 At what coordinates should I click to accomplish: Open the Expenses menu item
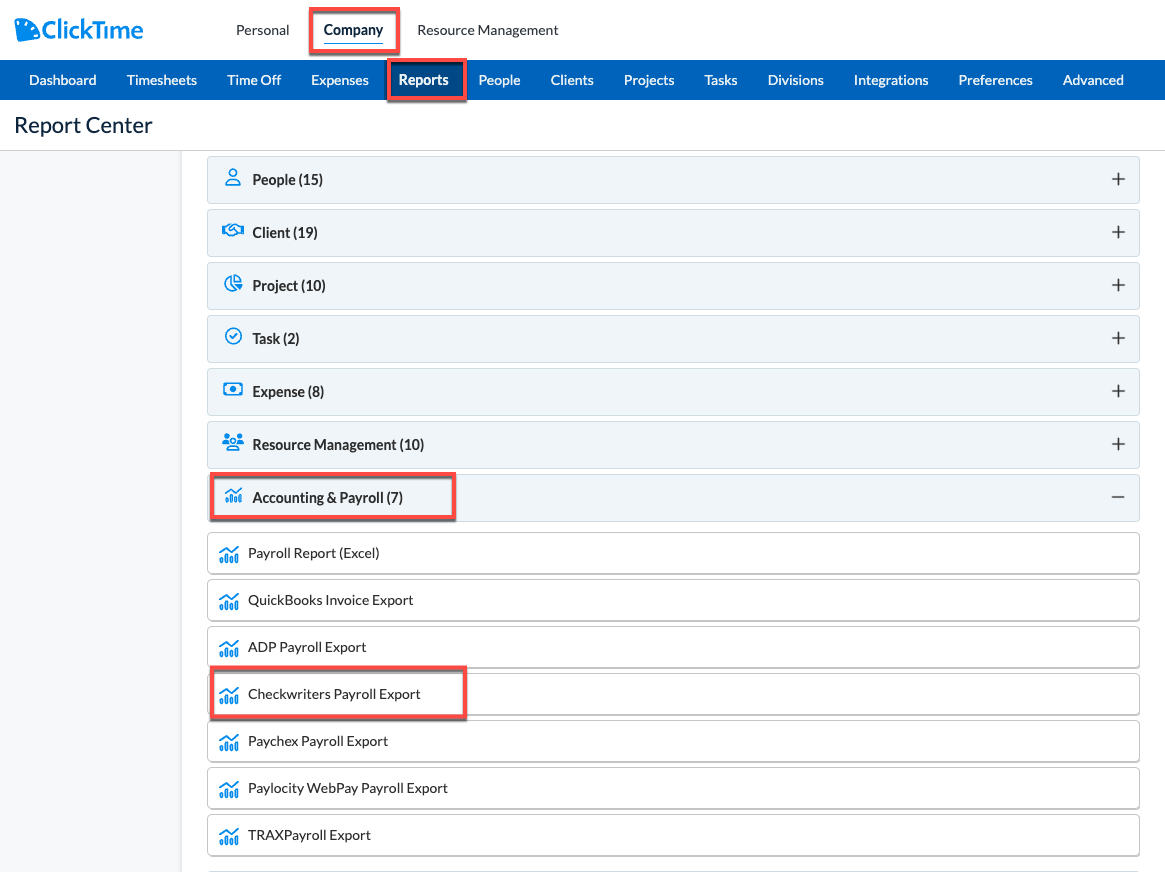coord(340,80)
